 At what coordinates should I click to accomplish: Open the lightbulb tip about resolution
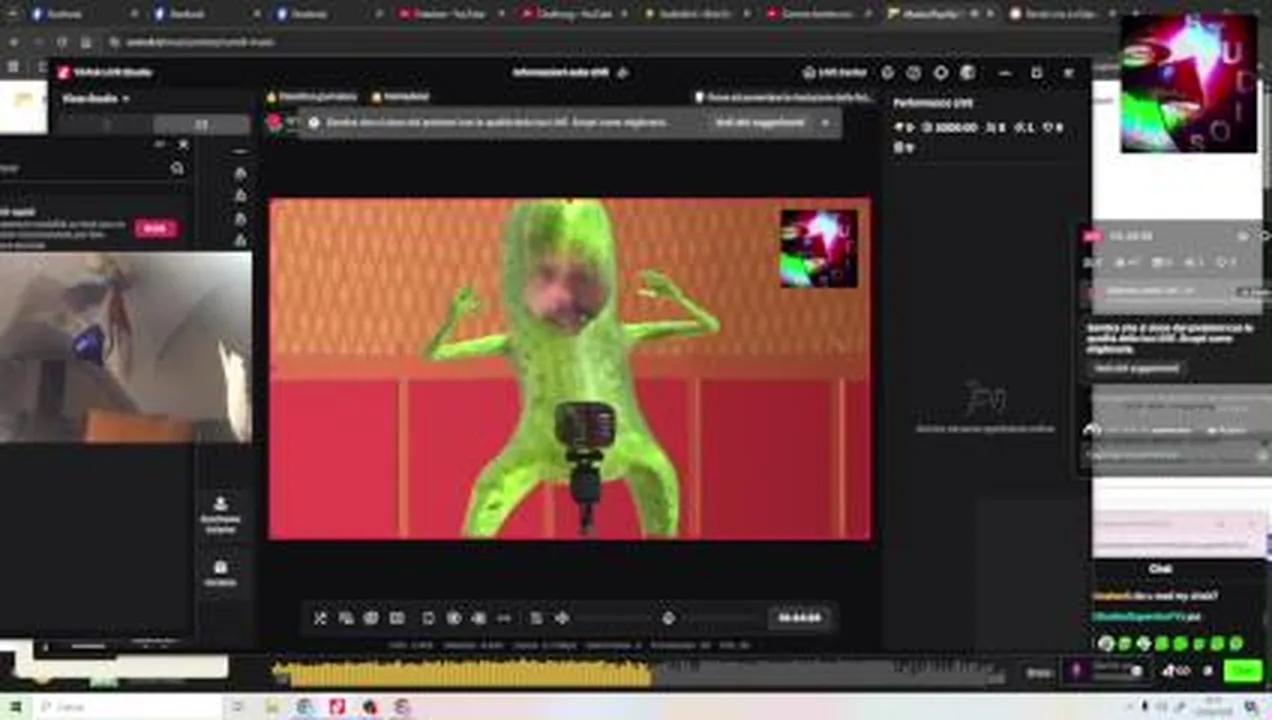(x=784, y=97)
